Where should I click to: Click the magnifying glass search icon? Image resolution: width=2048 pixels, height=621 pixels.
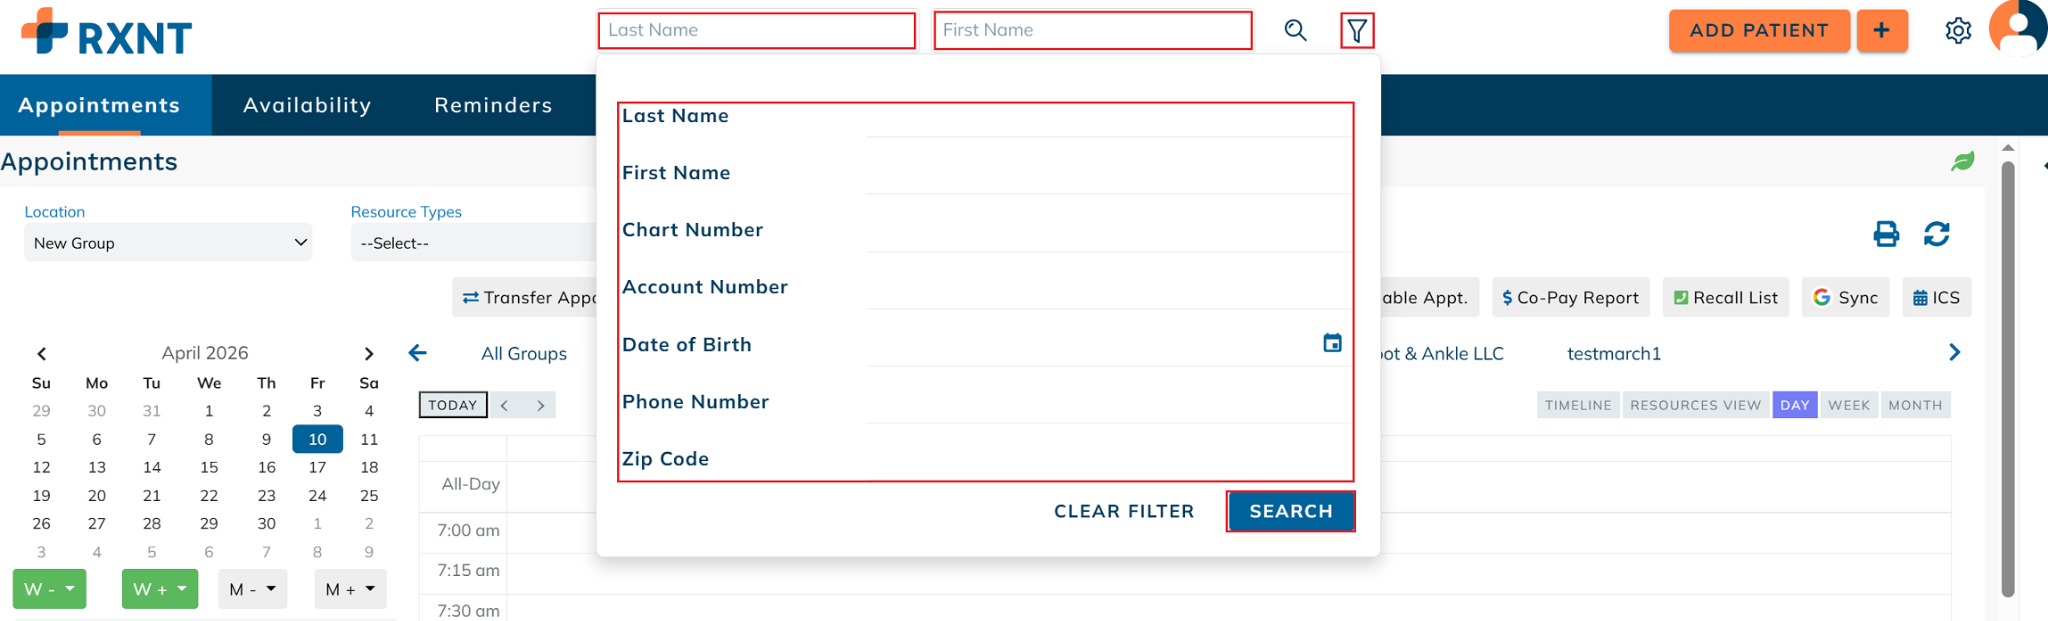pos(1295,30)
